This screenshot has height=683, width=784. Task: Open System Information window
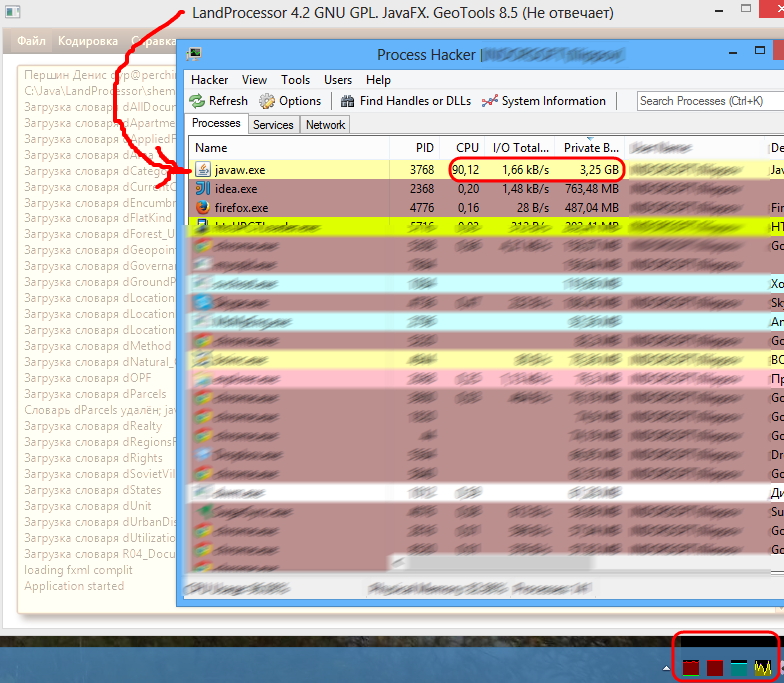[x=544, y=101]
